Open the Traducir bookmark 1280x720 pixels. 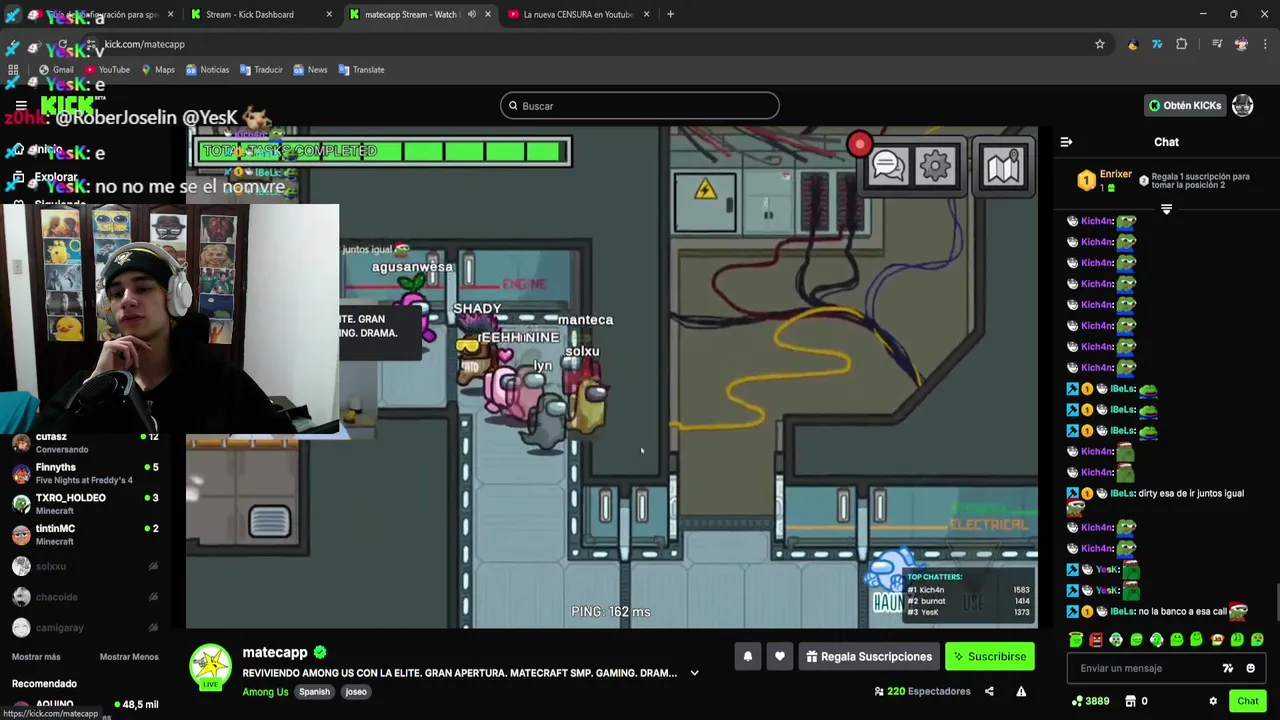point(261,70)
